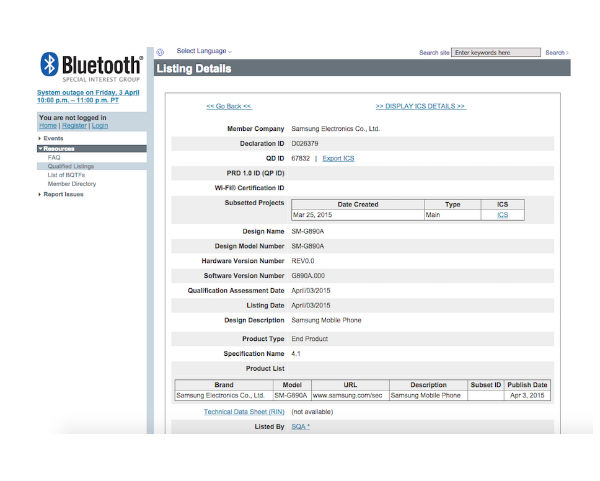Click the Search button at top right
Viewport: 600px width, 481px height.
(557, 52)
